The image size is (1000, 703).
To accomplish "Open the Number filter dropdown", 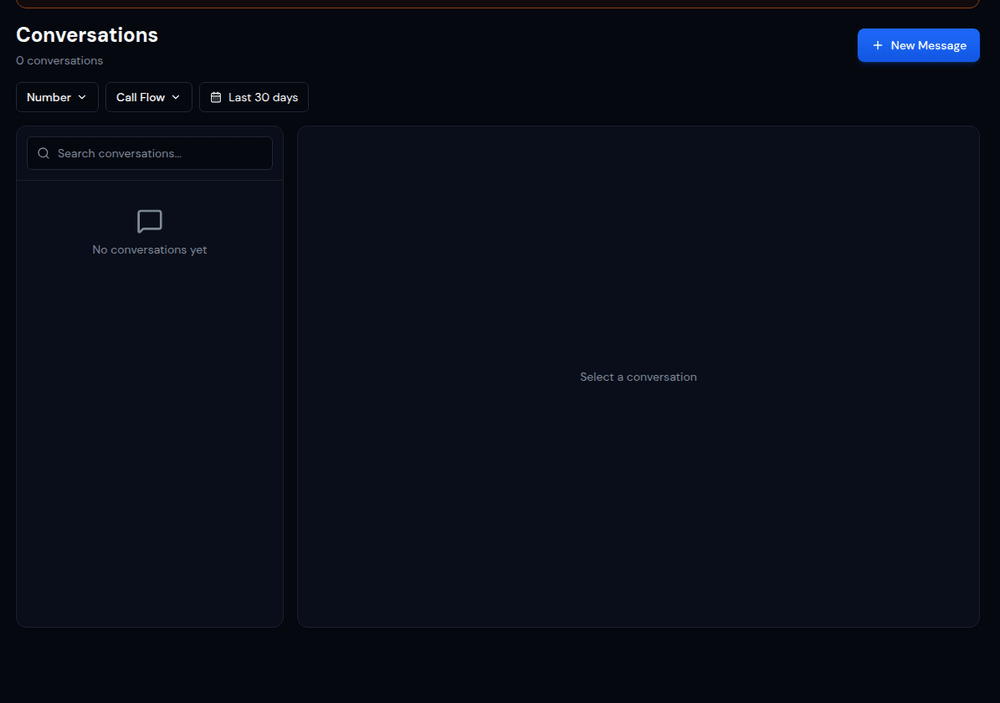I will (x=57, y=97).
